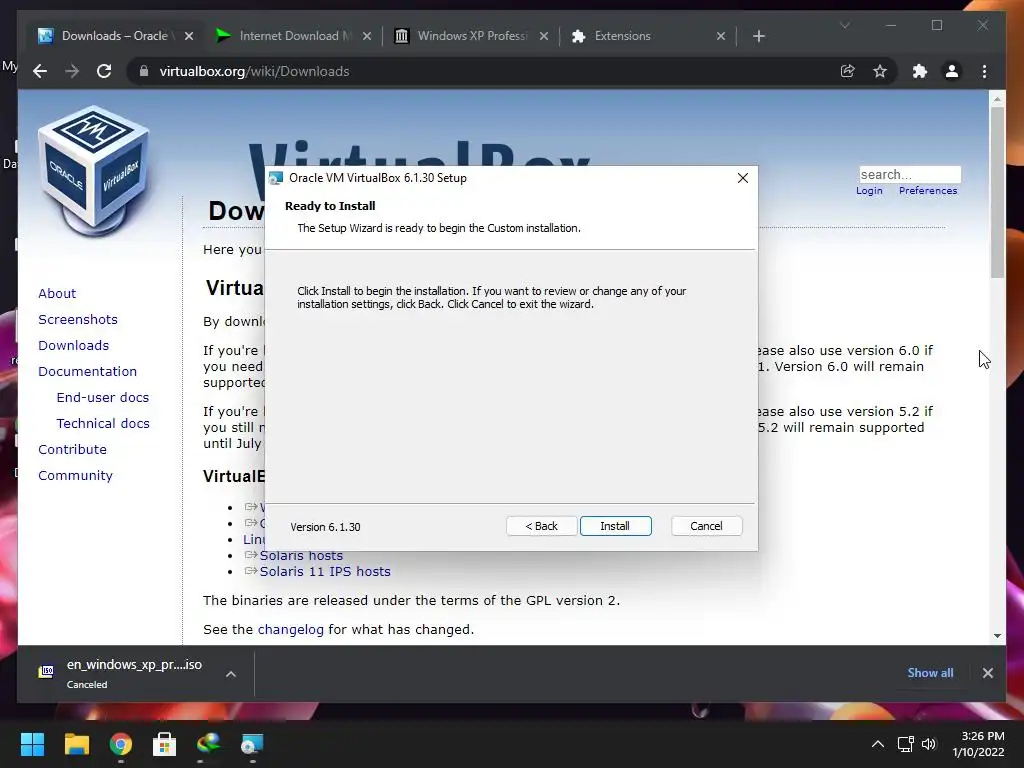Switch to Windows XP Professional tab
Viewport: 1024px width, 768px height.
coord(472,36)
